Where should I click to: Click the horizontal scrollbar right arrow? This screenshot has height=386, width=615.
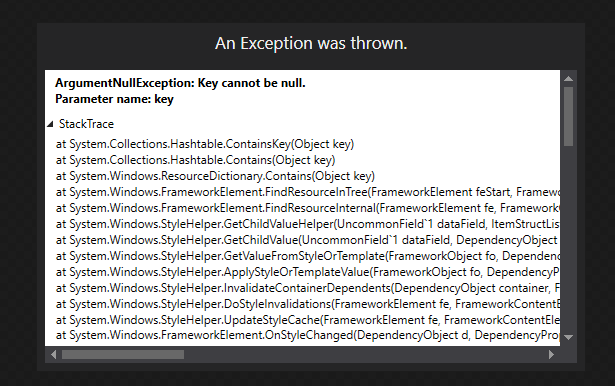tap(551, 355)
